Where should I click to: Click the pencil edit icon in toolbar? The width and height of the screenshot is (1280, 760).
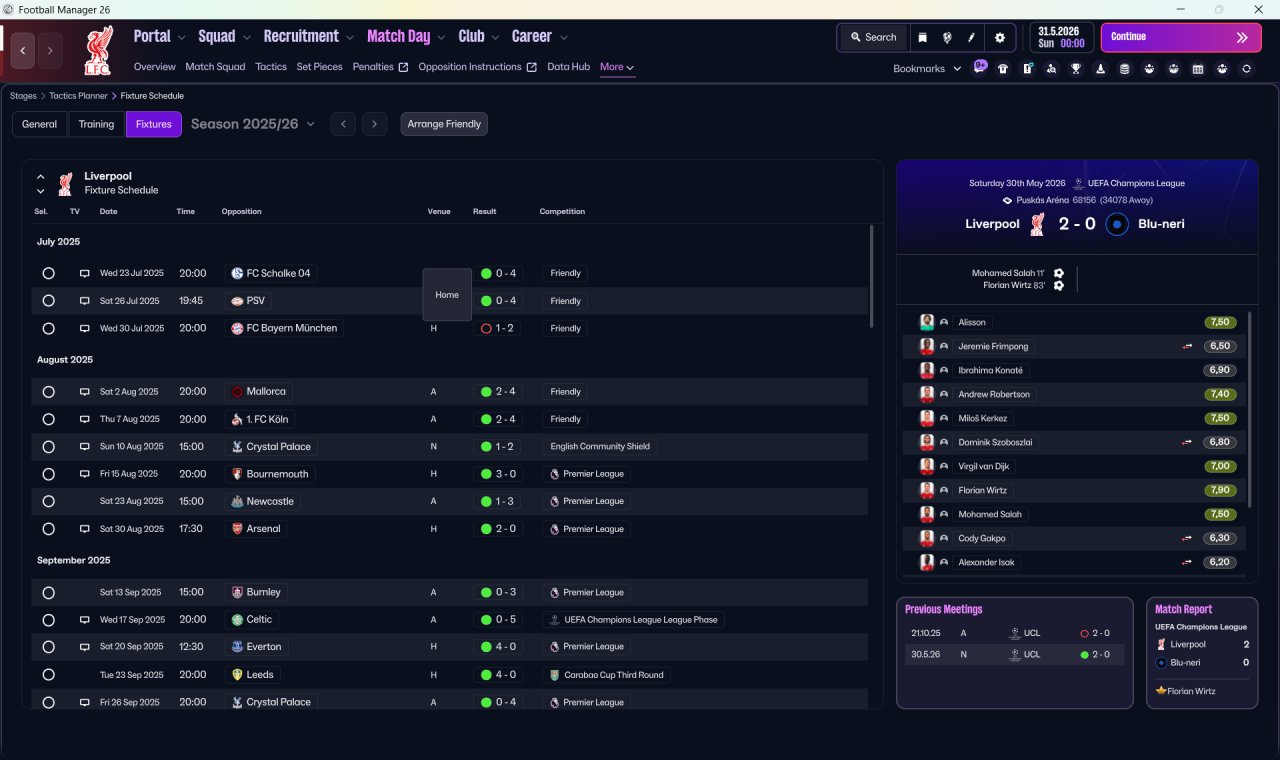pos(971,37)
